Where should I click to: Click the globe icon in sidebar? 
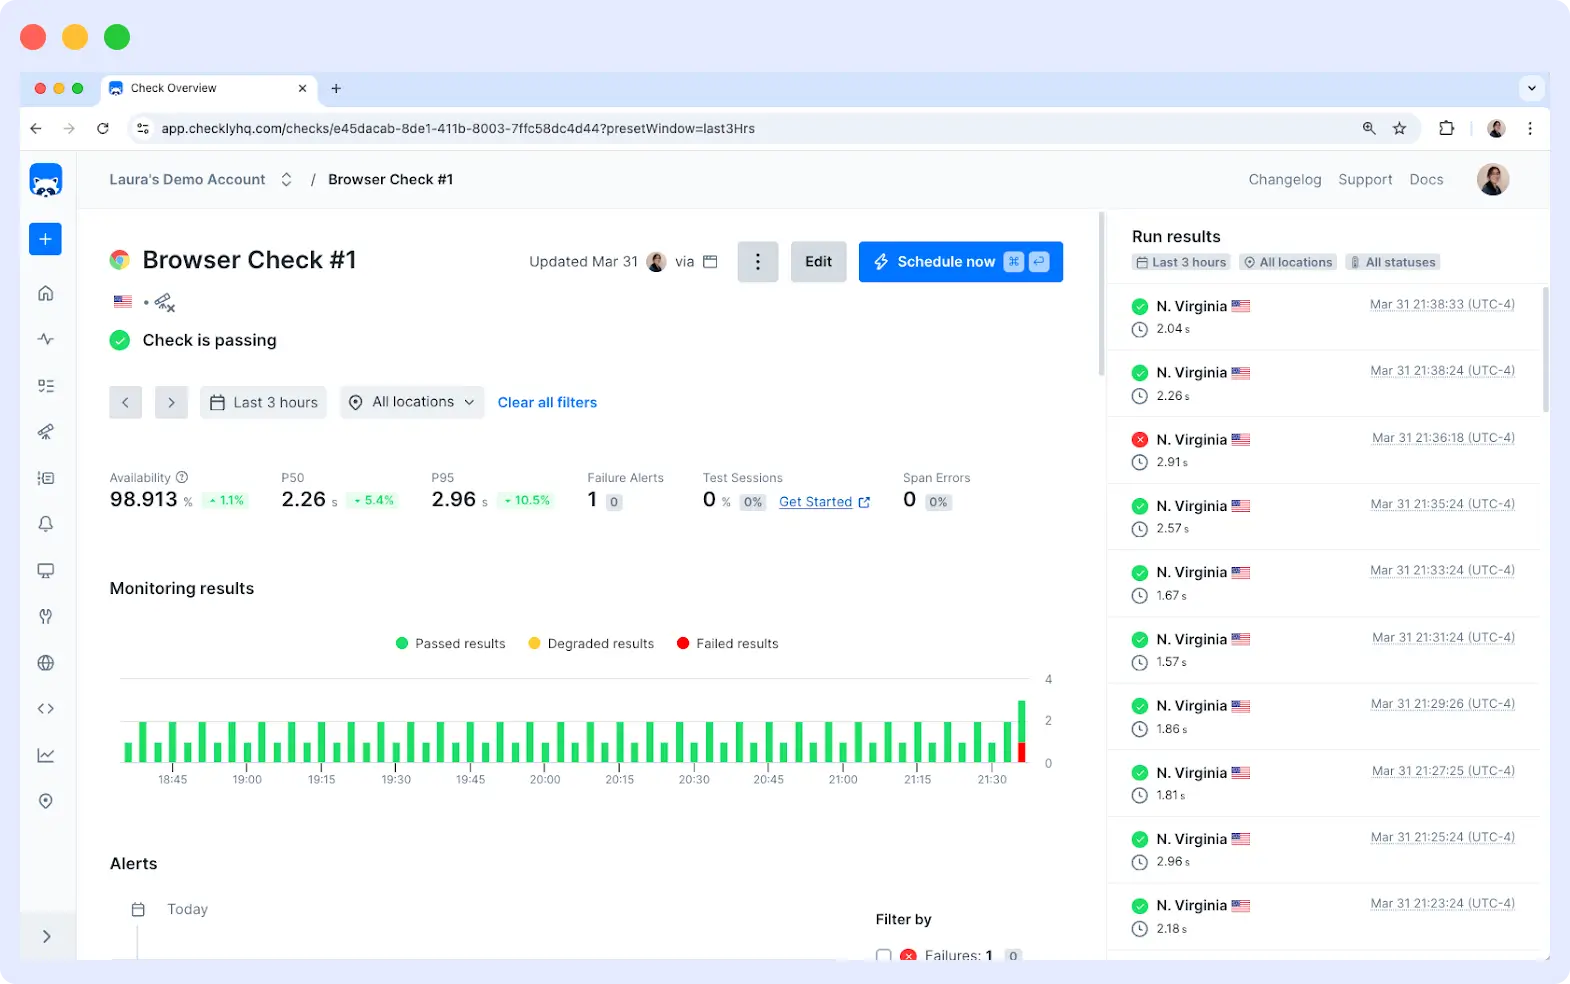click(45, 663)
